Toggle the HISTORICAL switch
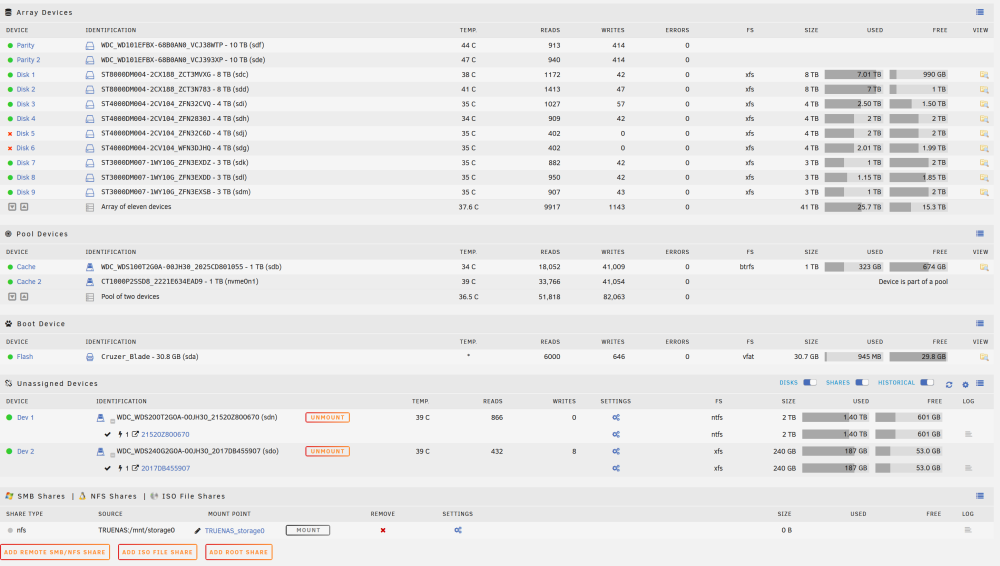Screen dimensions: 1000x566 tap(927, 383)
